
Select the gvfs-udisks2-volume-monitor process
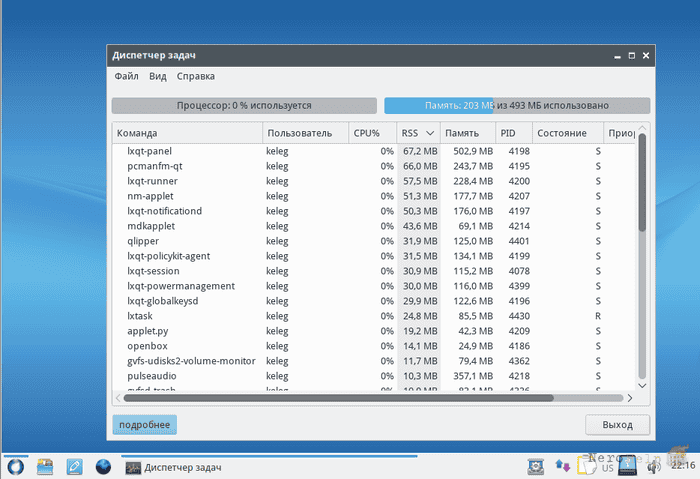click(373, 361)
